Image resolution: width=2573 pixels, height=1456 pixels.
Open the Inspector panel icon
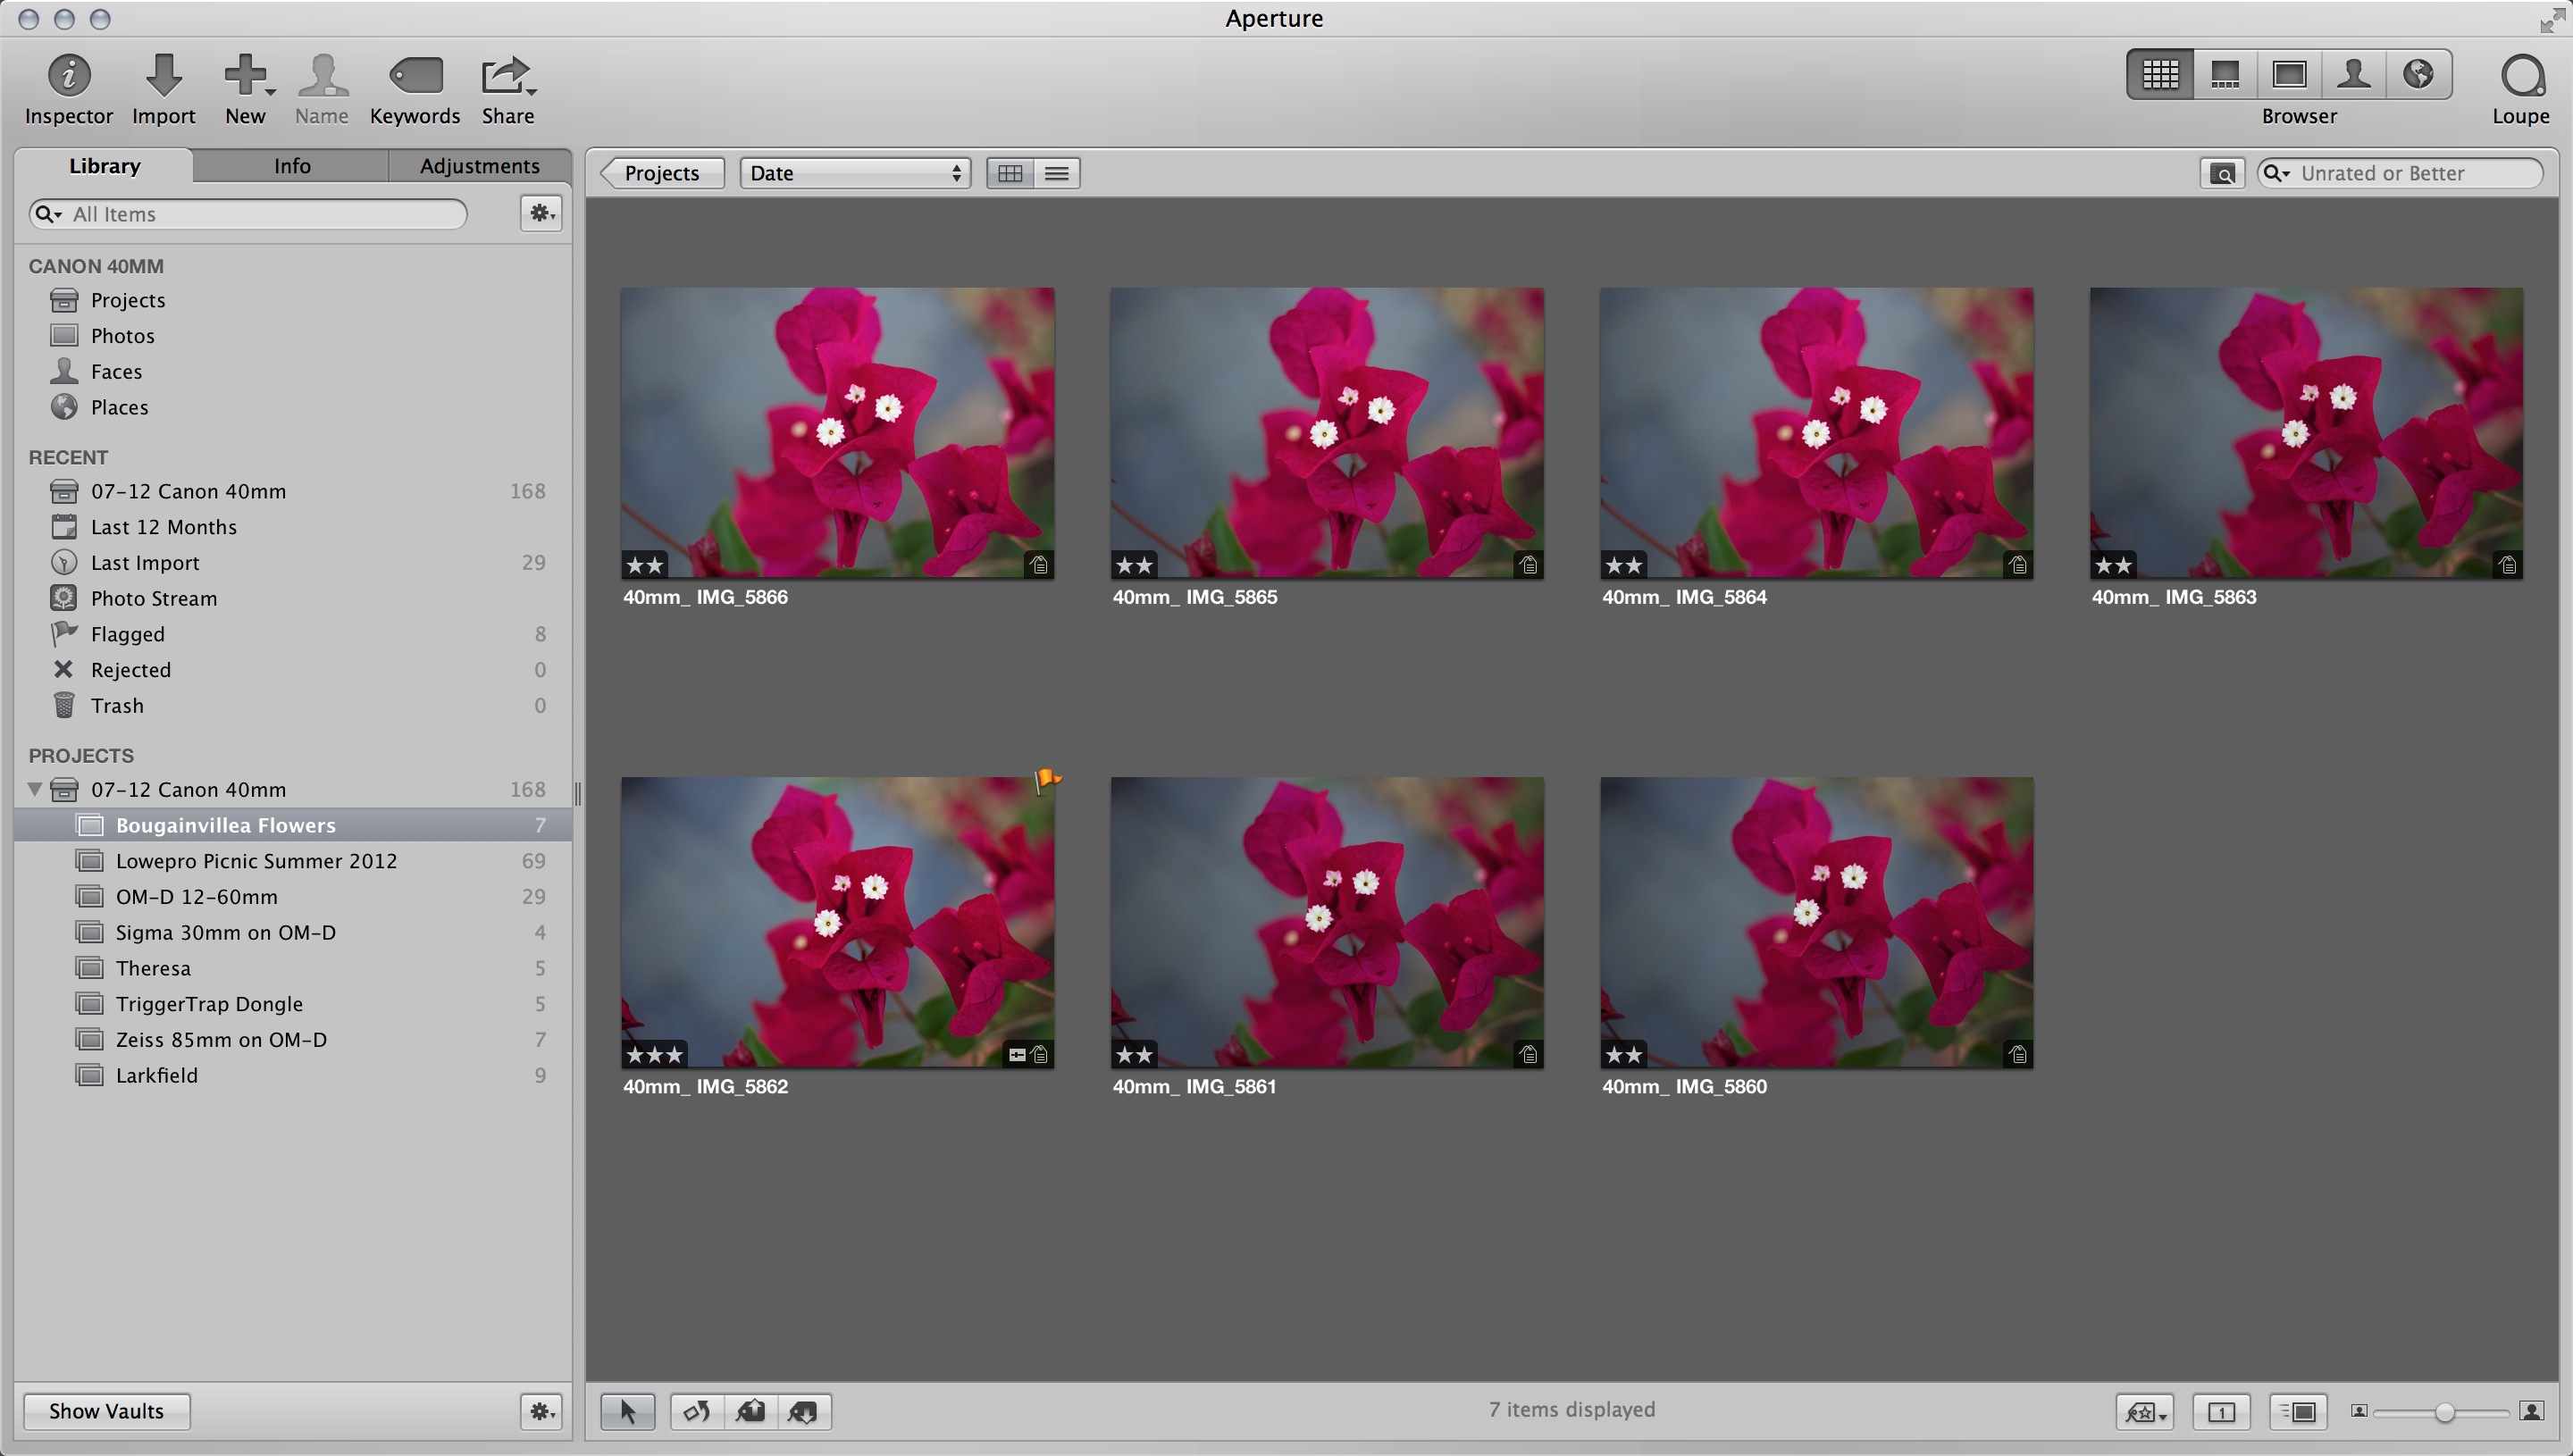[x=68, y=76]
